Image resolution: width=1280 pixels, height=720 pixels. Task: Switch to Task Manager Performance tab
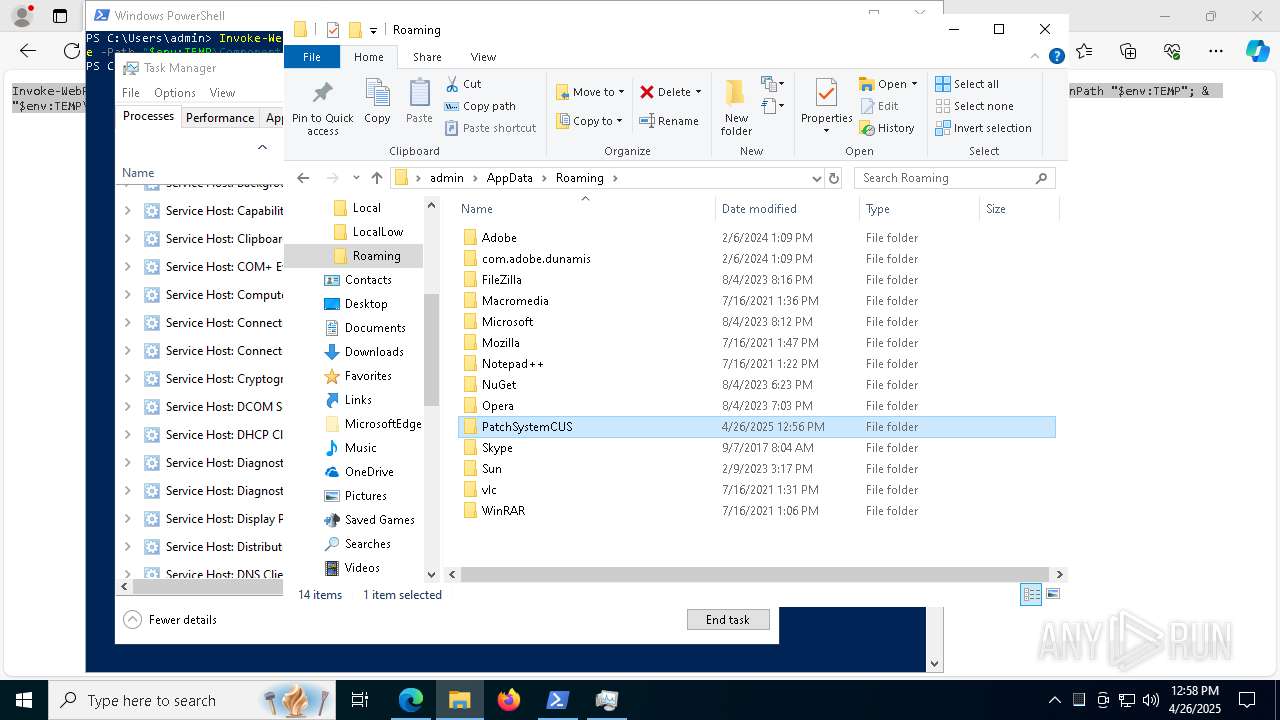[x=220, y=117]
